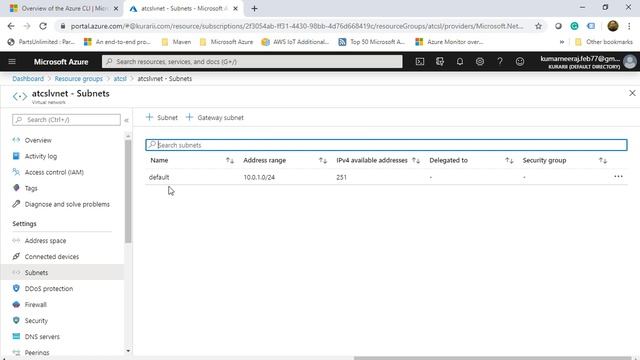The height and width of the screenshot is (360, 640).
Task: Open the account avatar menu
Action: click(x=630, y=62)
